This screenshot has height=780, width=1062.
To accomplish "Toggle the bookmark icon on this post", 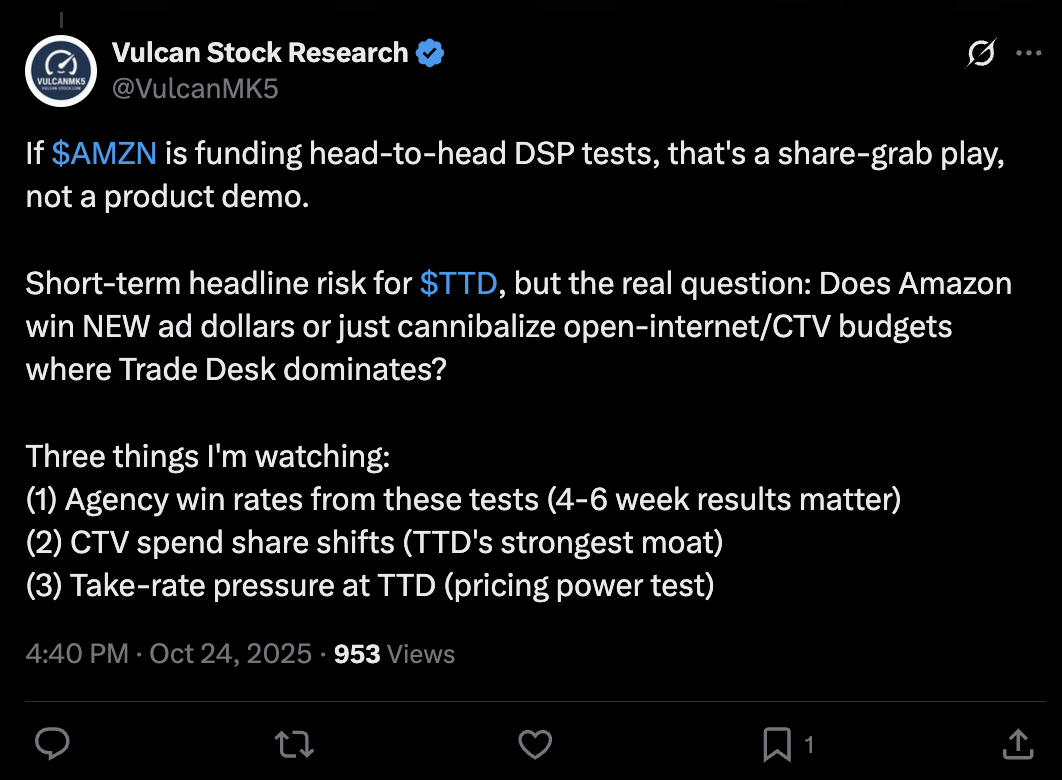I will (x=777, y=743).
